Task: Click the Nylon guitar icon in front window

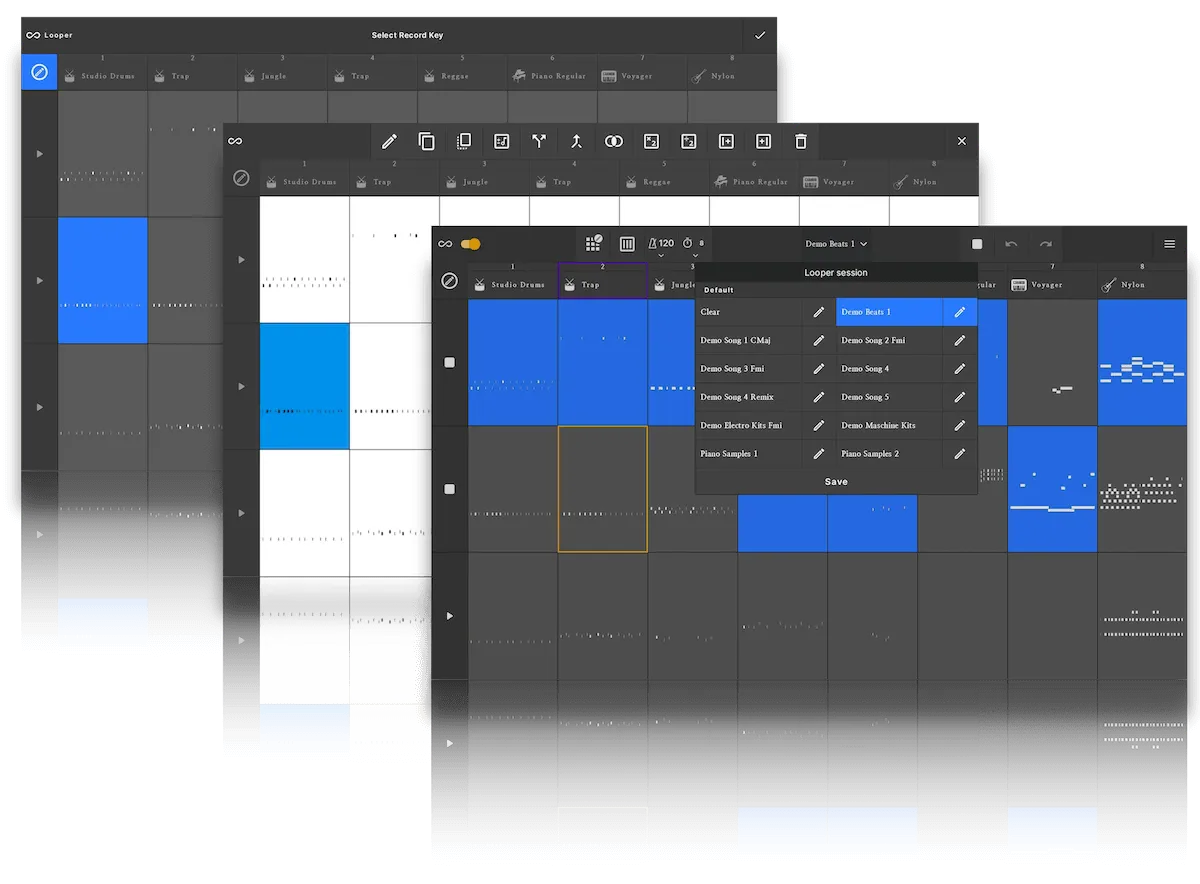Action: tap(1108, 285)
